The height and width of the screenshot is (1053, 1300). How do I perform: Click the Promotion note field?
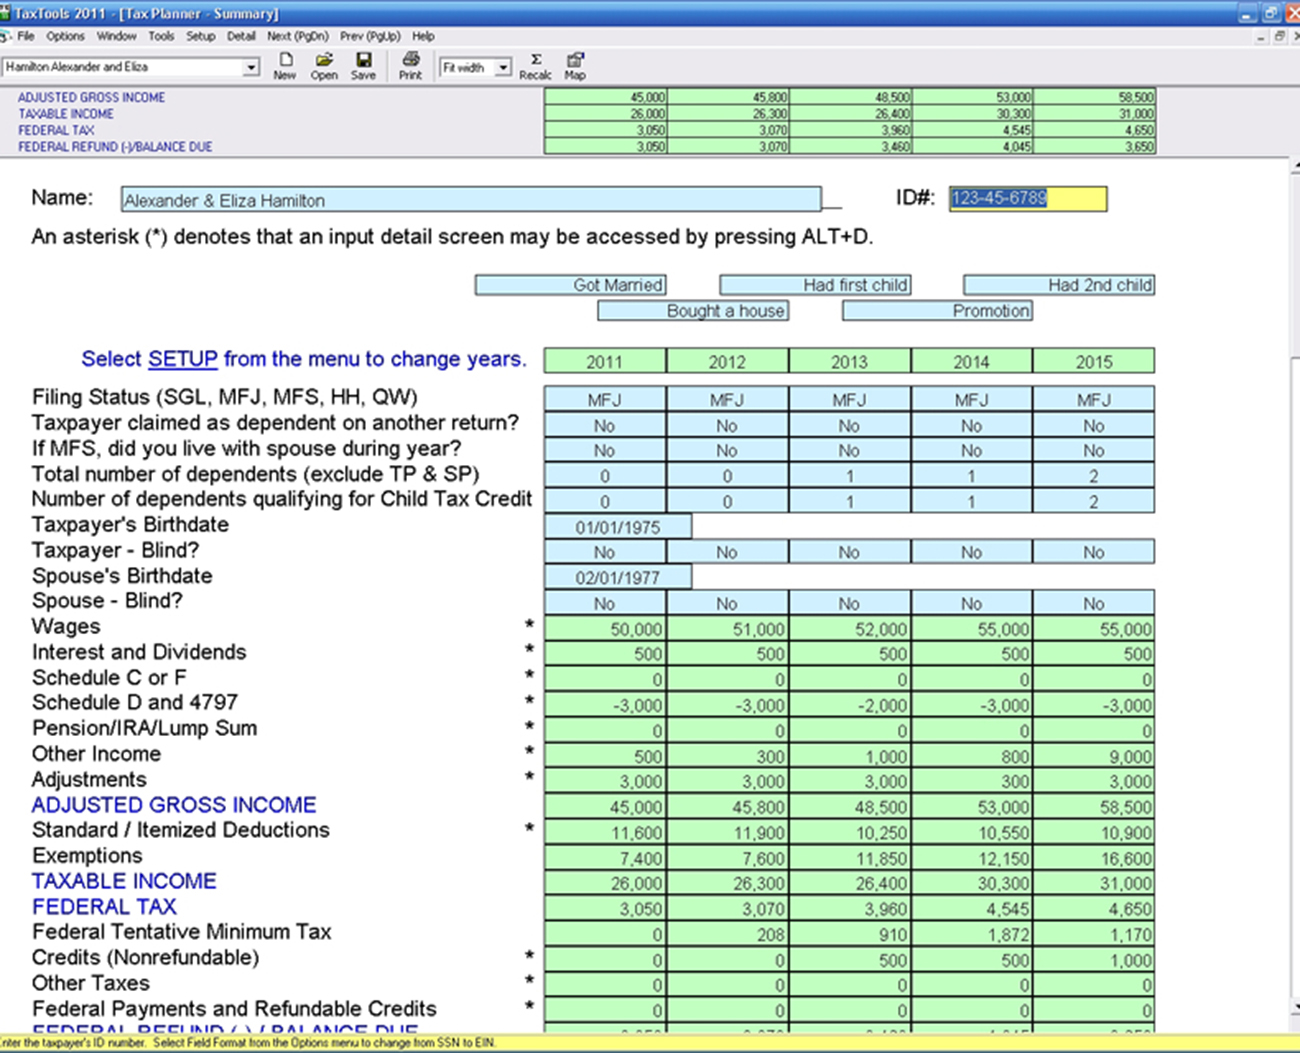tap(937, 311)
